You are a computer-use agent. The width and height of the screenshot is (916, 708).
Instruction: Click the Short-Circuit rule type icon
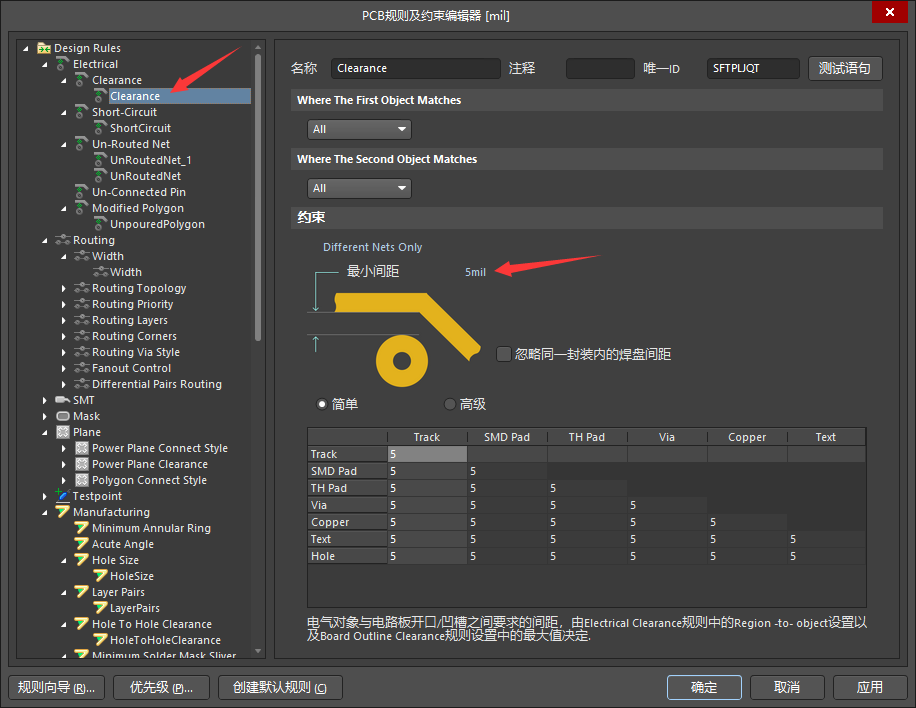click(82, 112)
